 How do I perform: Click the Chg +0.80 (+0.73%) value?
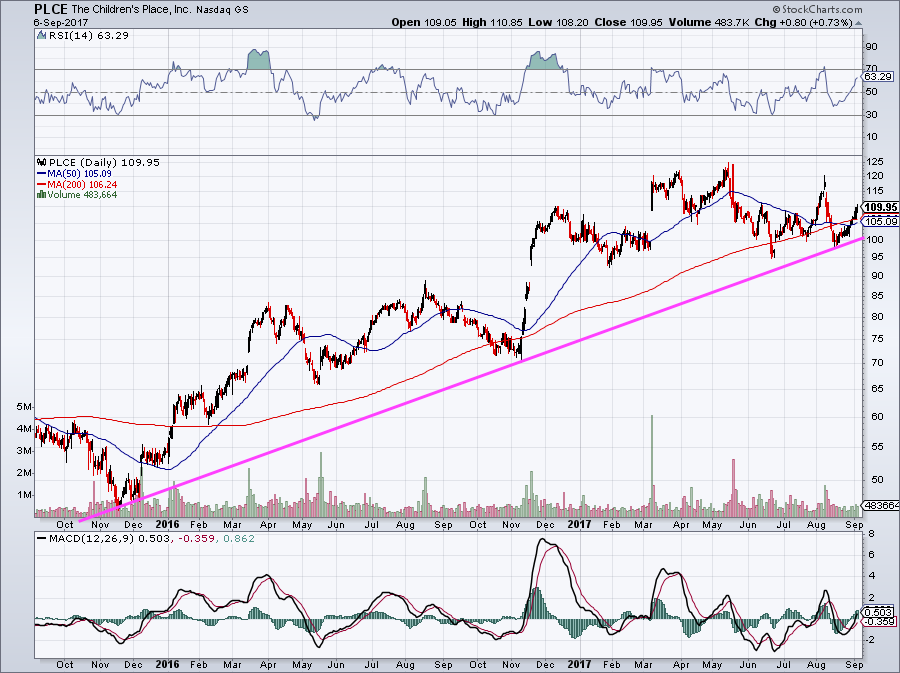click(803, 22)
